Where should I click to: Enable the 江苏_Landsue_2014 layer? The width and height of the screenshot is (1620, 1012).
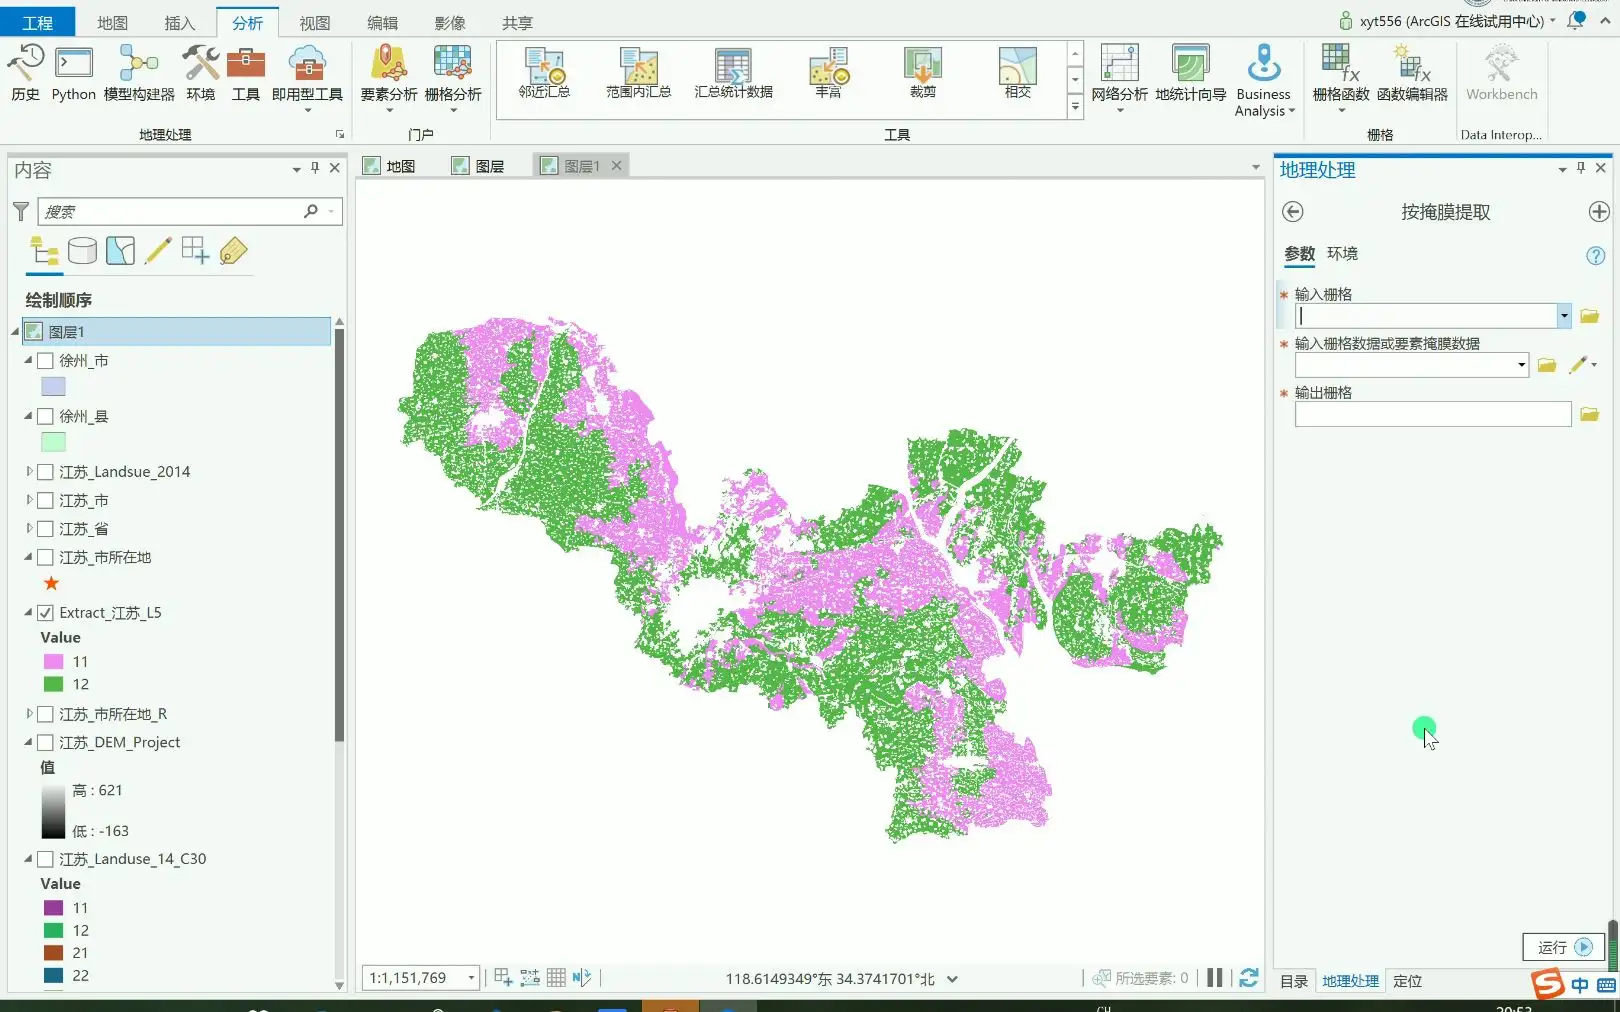click(45, 472)
